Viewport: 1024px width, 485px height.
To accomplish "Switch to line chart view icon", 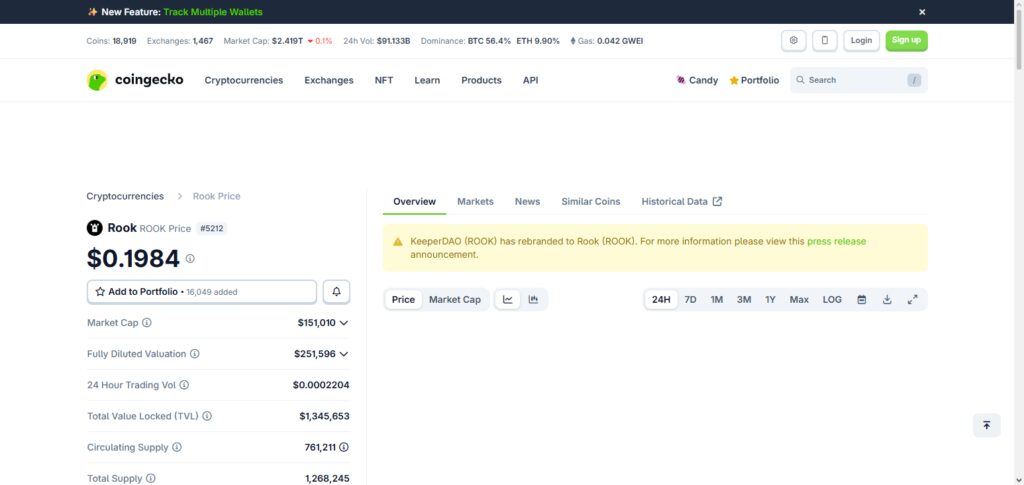I will [x=507, y=300].
